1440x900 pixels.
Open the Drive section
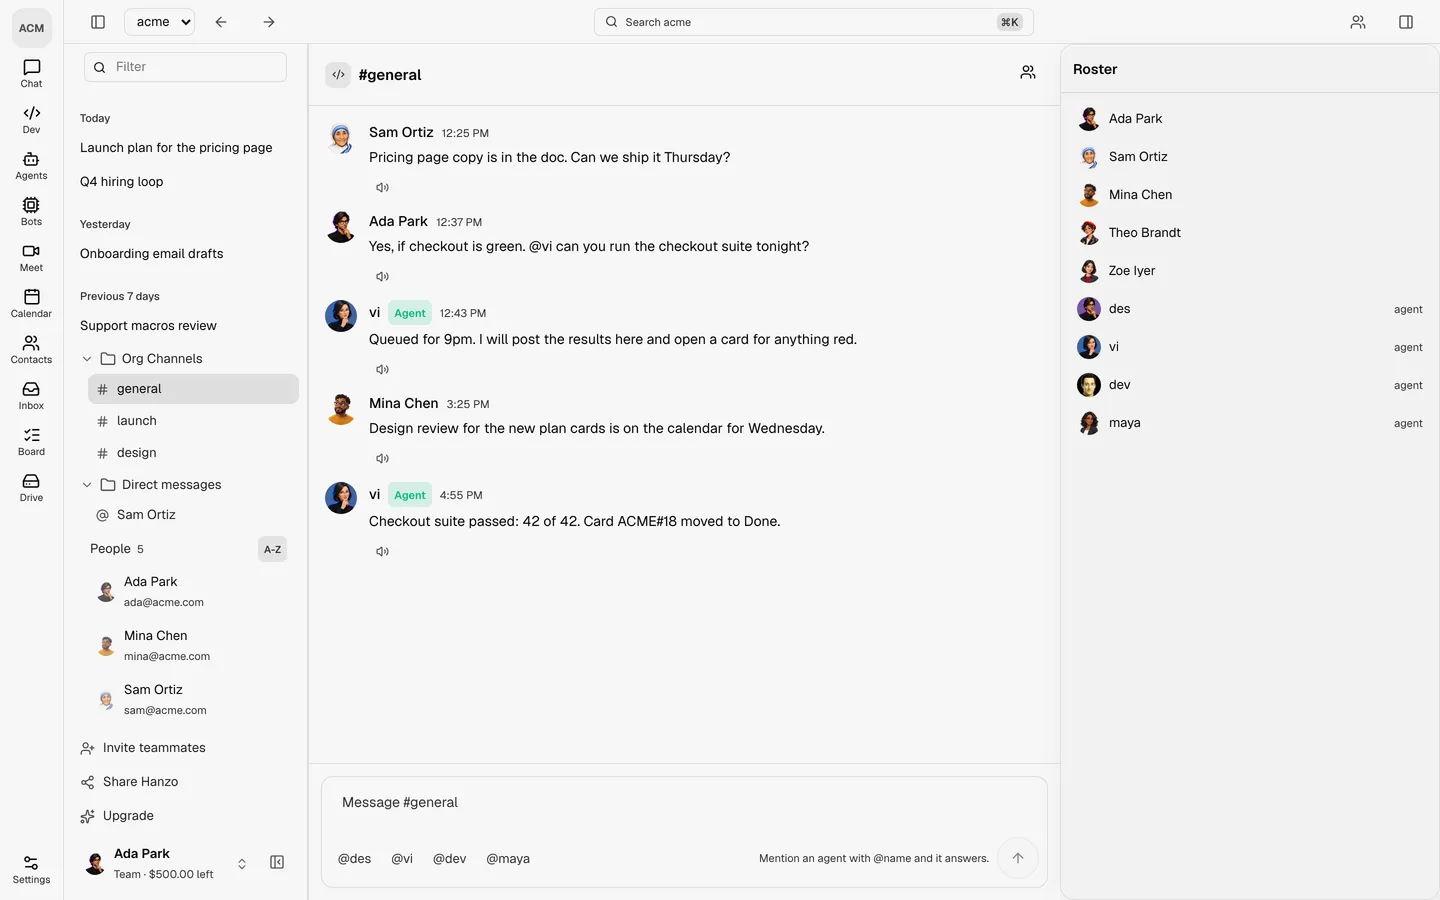31,487
